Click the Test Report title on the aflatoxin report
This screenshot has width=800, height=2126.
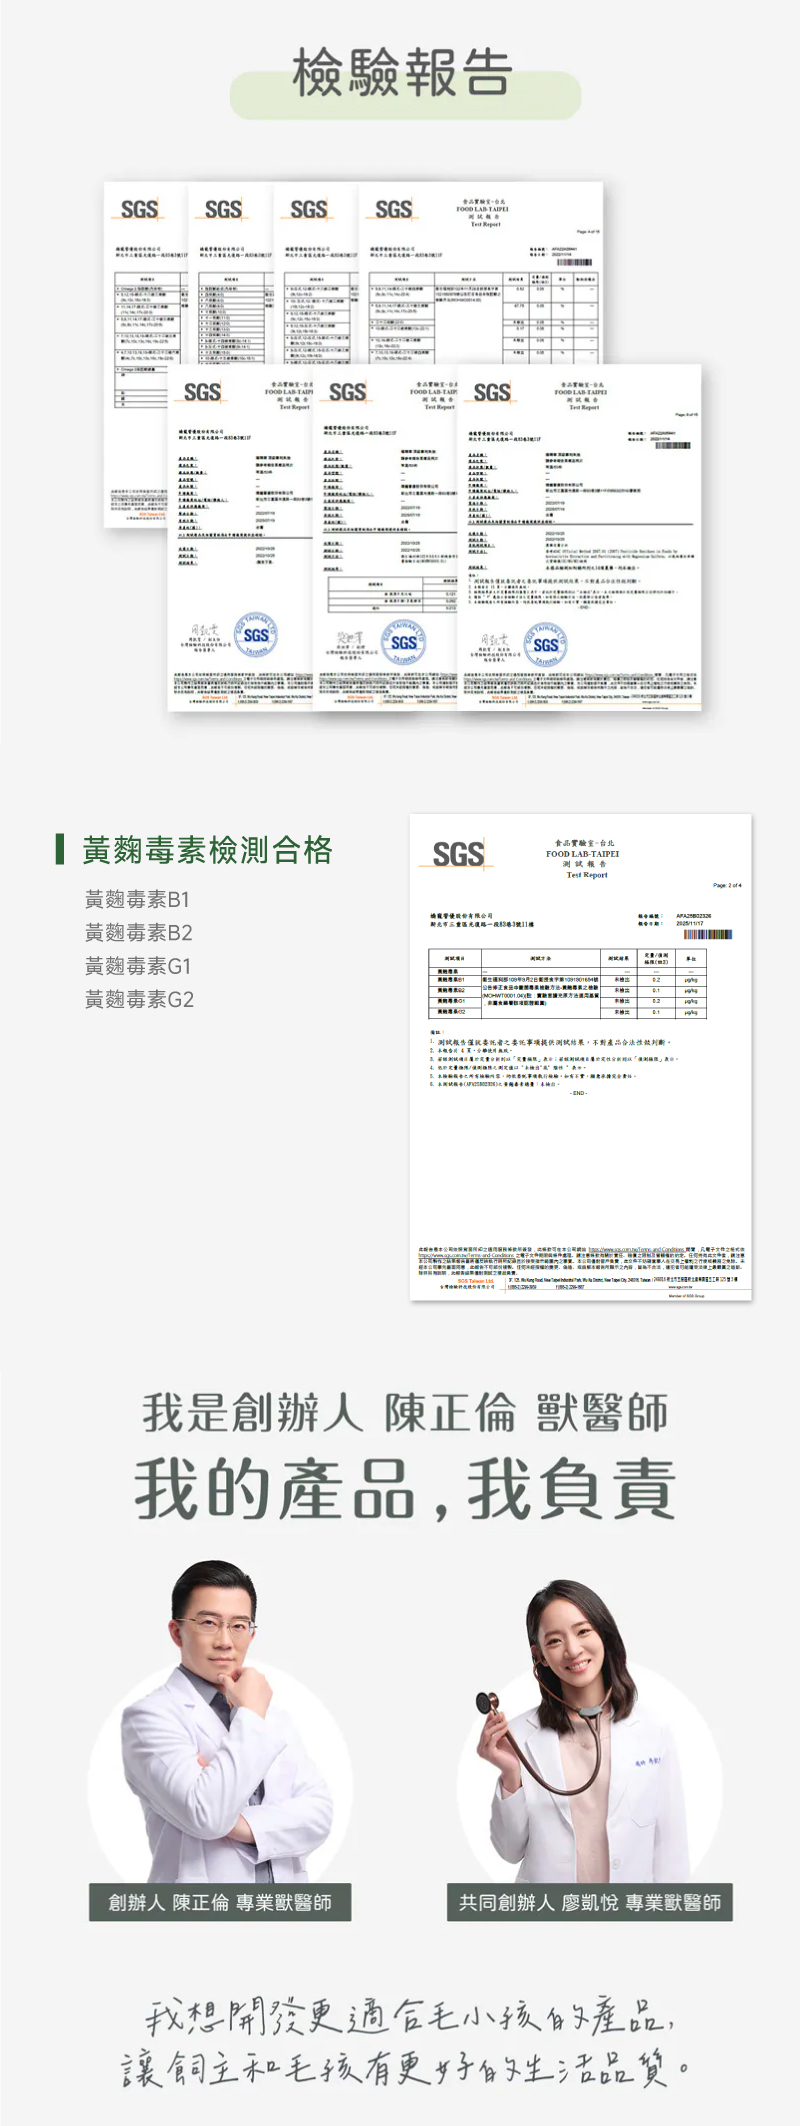pos(587,875)
